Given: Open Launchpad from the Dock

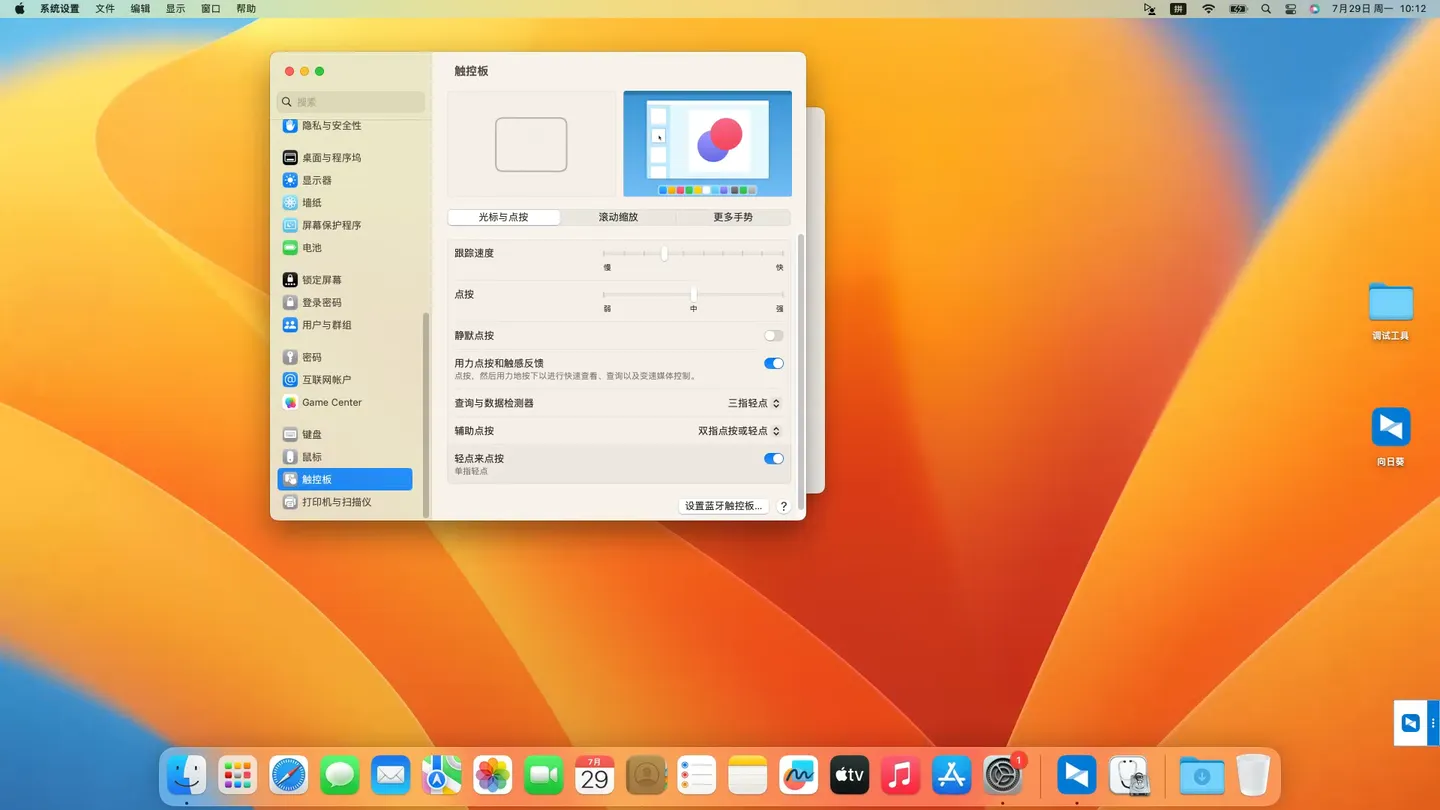Looking at the screenshot, I should point(237,775).
